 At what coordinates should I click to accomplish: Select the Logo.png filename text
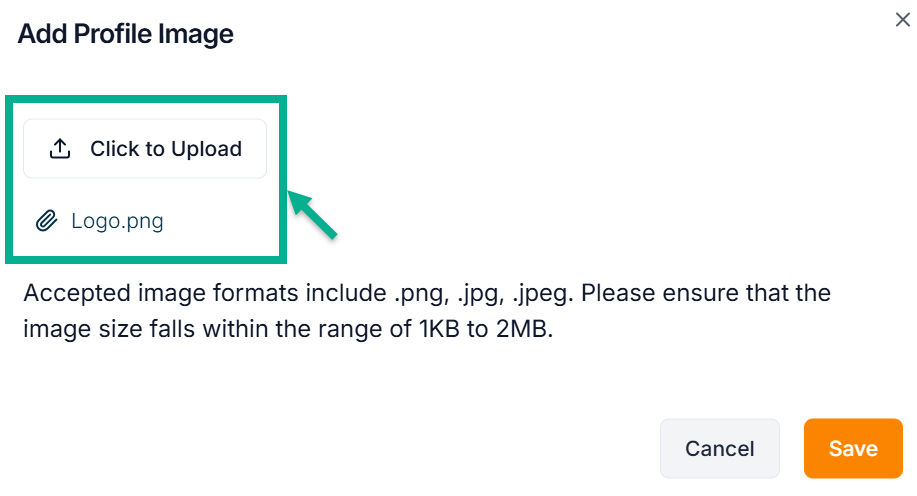coord(117,221)
